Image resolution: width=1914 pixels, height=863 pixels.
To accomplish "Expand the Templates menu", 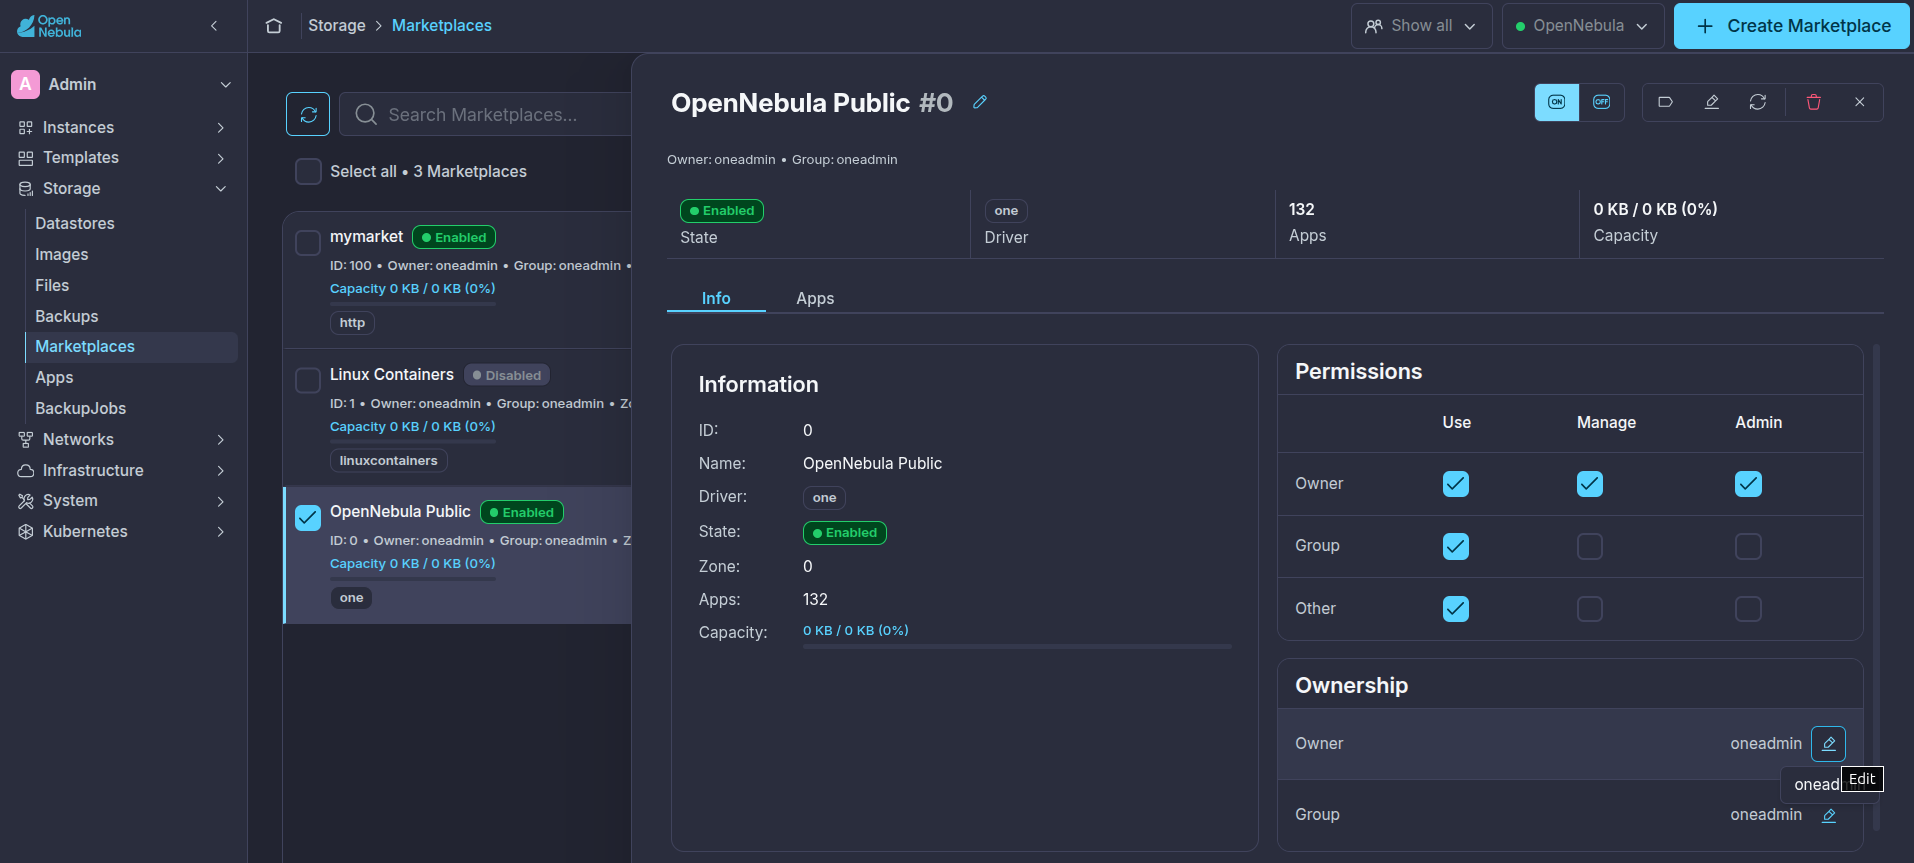I will click(123, 158).
